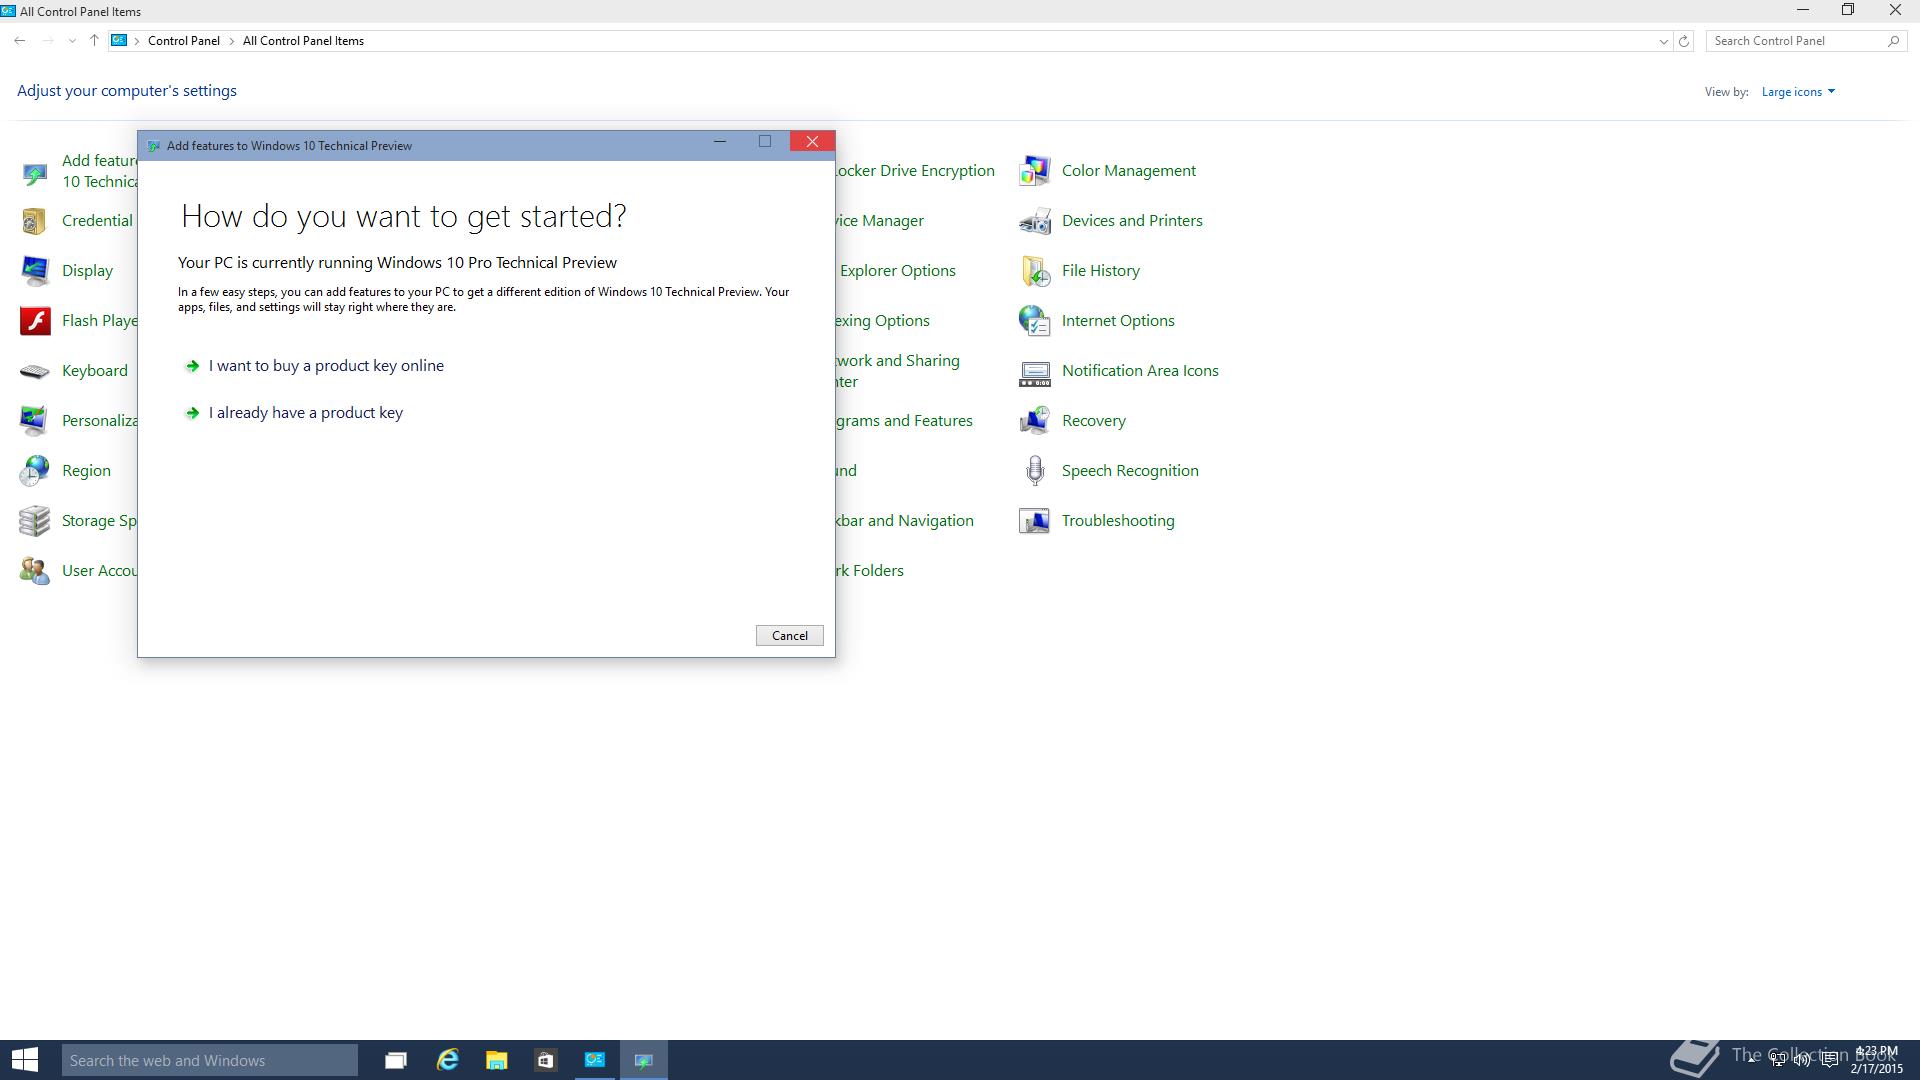This screenshot has height=1080, width=1920.
Task: Open the Keyboard link
Action: pyautogui.click(x=95, y=371)
